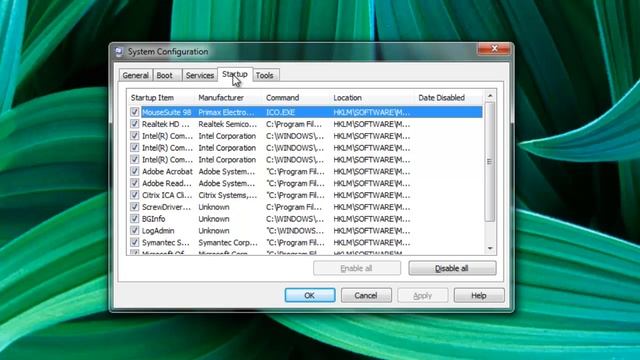The height and width of the screenshot is (360, 640).
Task: Confirm with the OK button
Action: pyautogui.click(x=310, y=295)
